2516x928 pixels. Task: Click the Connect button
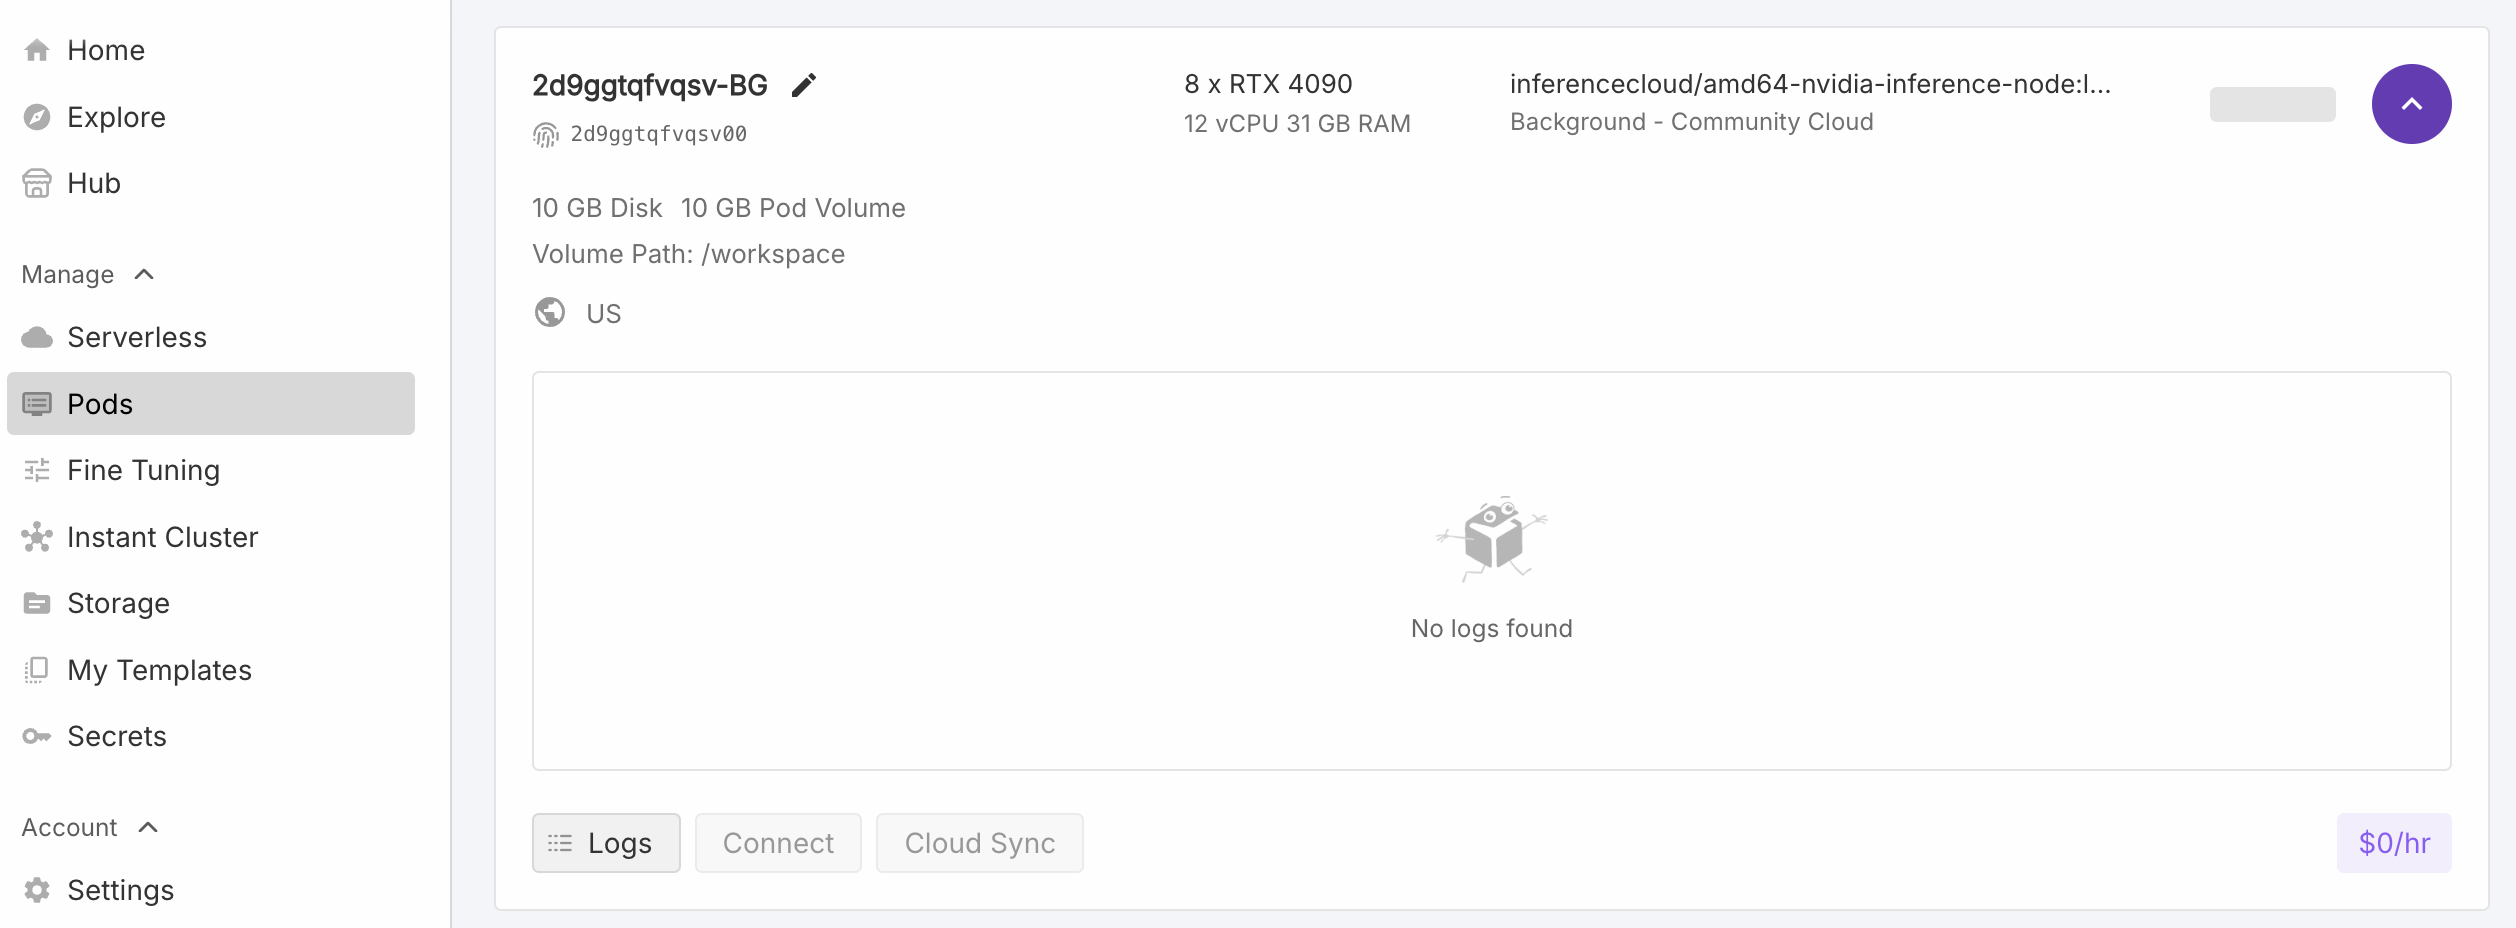777,843
